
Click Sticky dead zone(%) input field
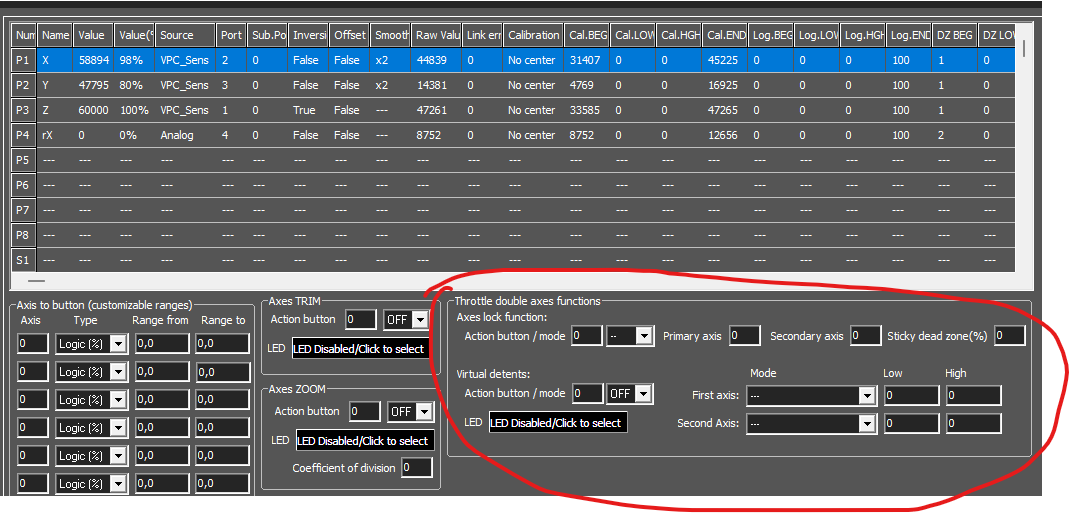click(1010, 336)
